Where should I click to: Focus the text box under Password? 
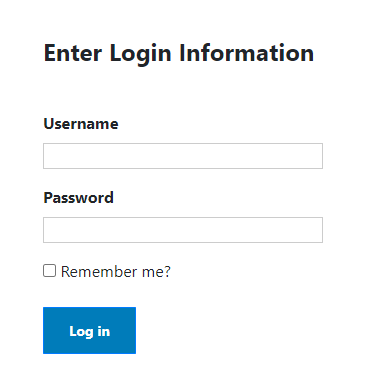pos(183,230)
